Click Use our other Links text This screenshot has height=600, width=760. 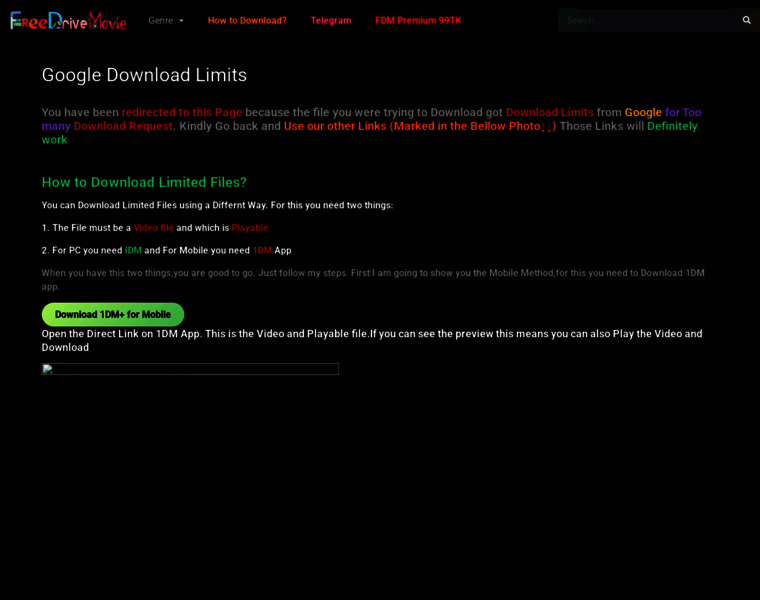point(335,126)
